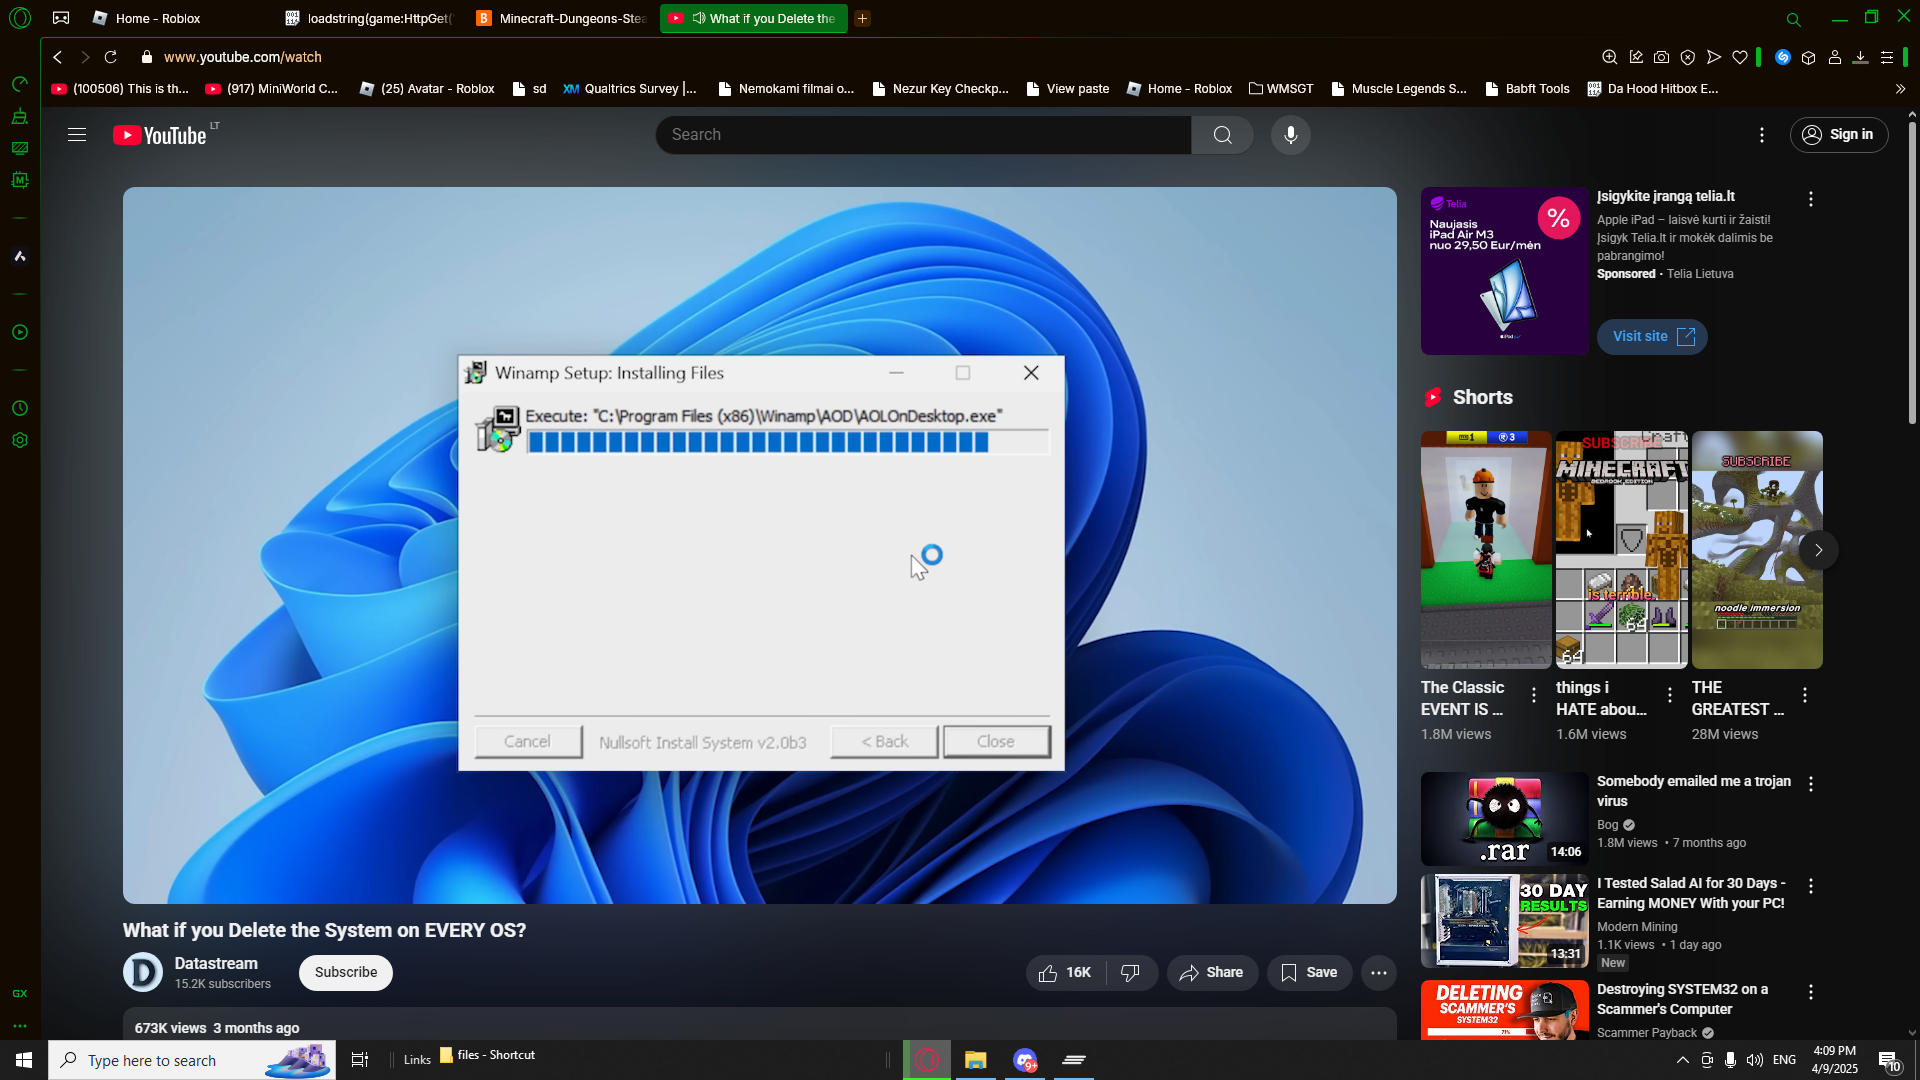Open the Player sidebar icon

pos(19,332)
